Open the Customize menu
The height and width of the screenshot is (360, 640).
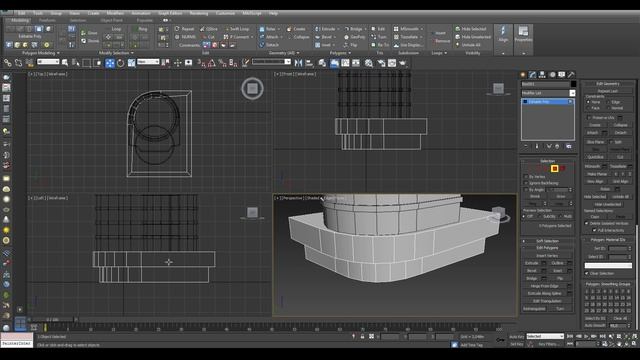(x=225, y=13)
